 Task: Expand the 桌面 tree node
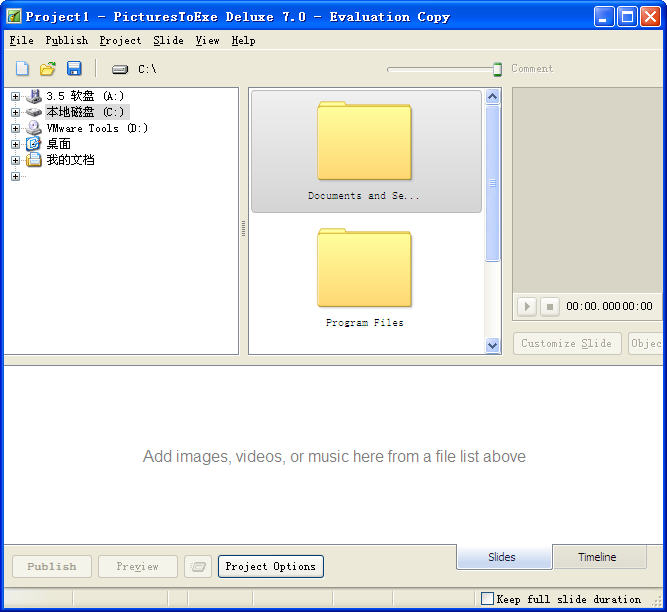click(15, 144)
